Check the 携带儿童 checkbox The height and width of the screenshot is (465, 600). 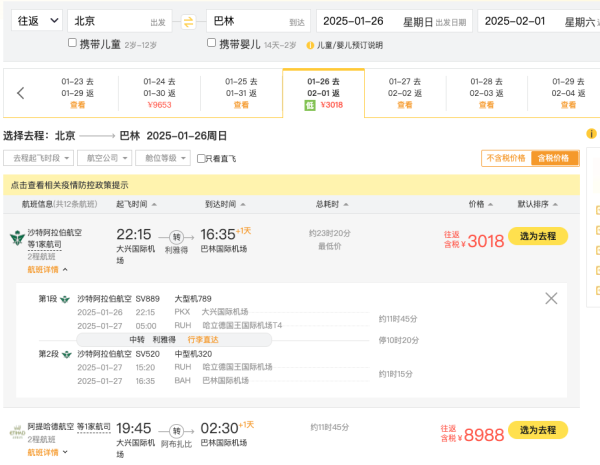pyautogui.click(x=72, y=42)
